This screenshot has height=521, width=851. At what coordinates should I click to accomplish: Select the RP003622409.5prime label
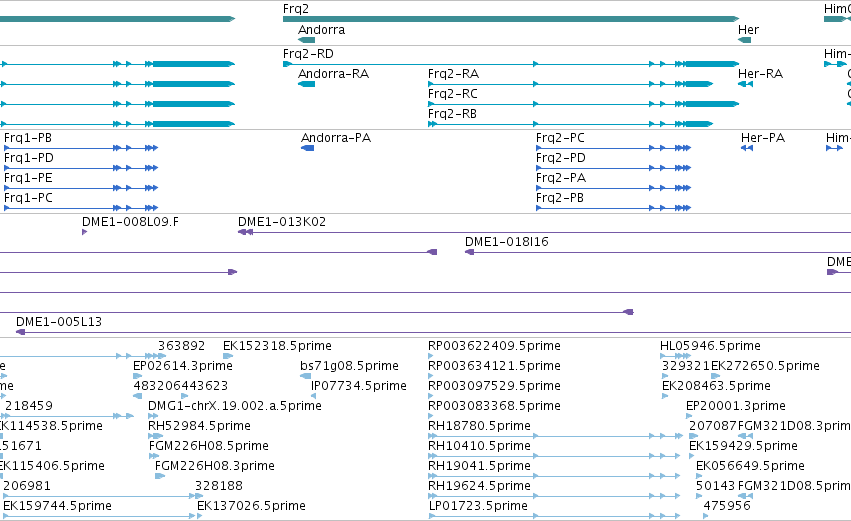tap(494, 346)
